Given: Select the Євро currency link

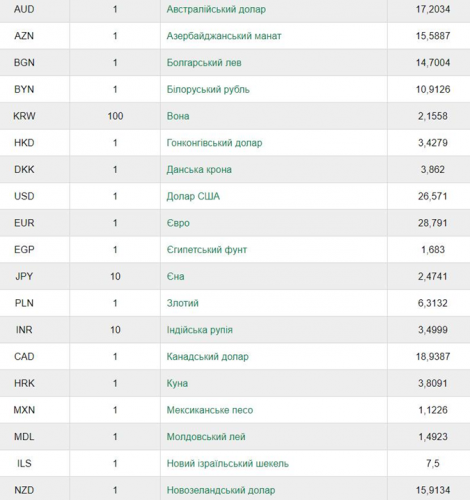Looking at the screenshot, I should click(178, 223).
